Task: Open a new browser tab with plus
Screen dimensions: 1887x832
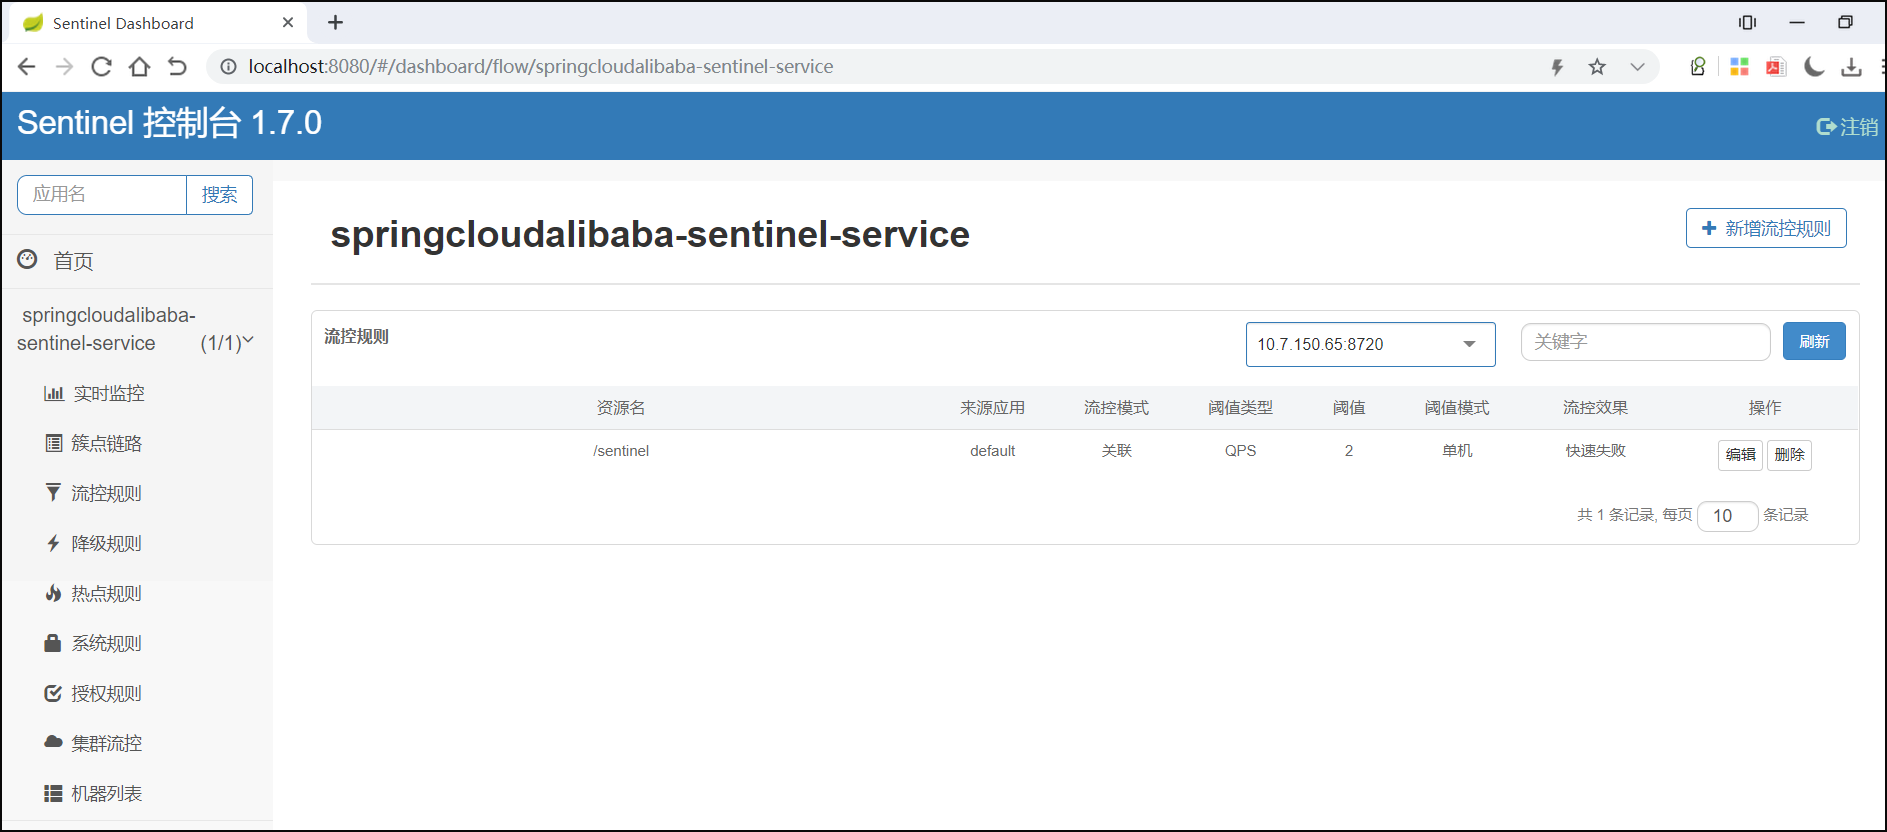Action: (x=336, y=22)
